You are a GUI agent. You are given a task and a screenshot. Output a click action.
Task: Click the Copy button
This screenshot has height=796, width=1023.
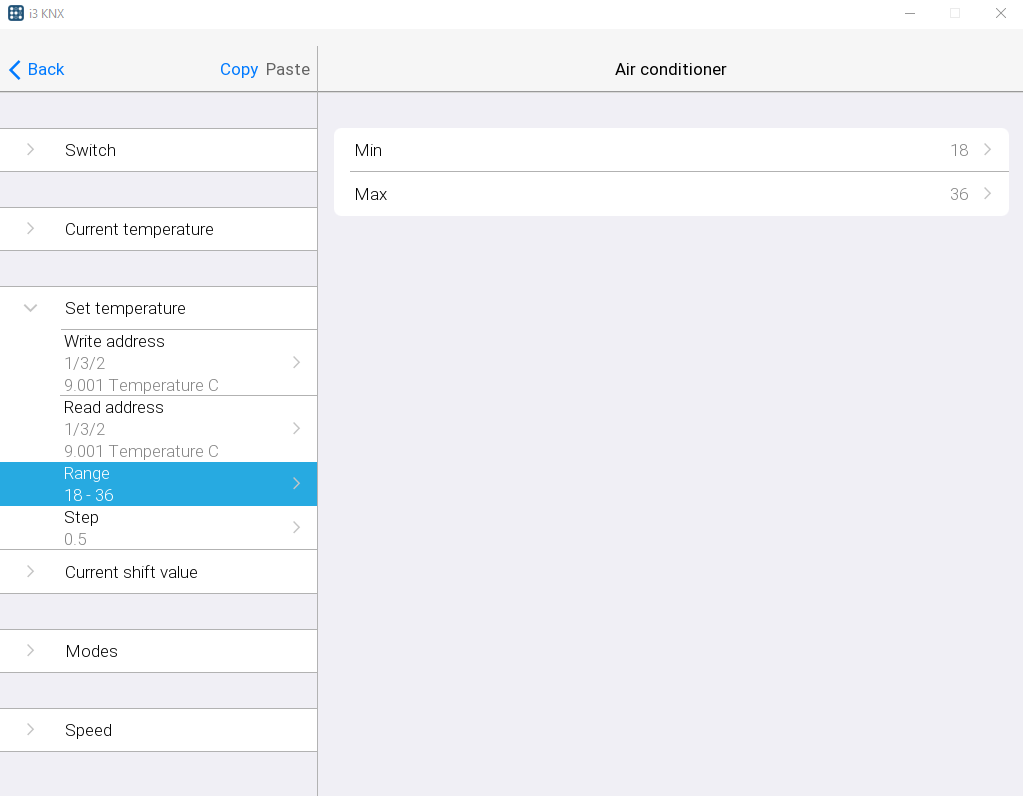239,69
